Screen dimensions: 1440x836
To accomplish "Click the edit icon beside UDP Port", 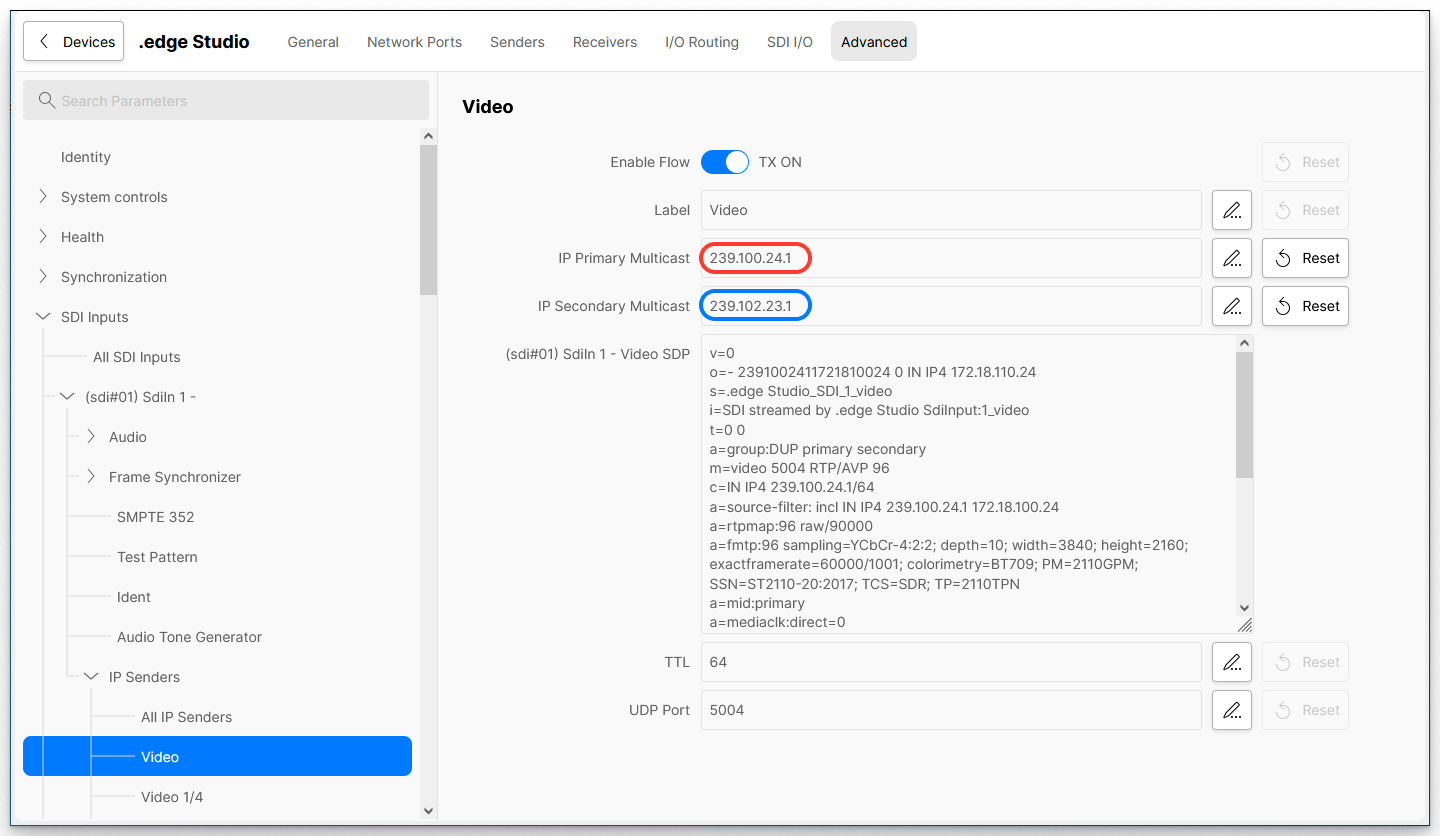I will [1231, 710].
